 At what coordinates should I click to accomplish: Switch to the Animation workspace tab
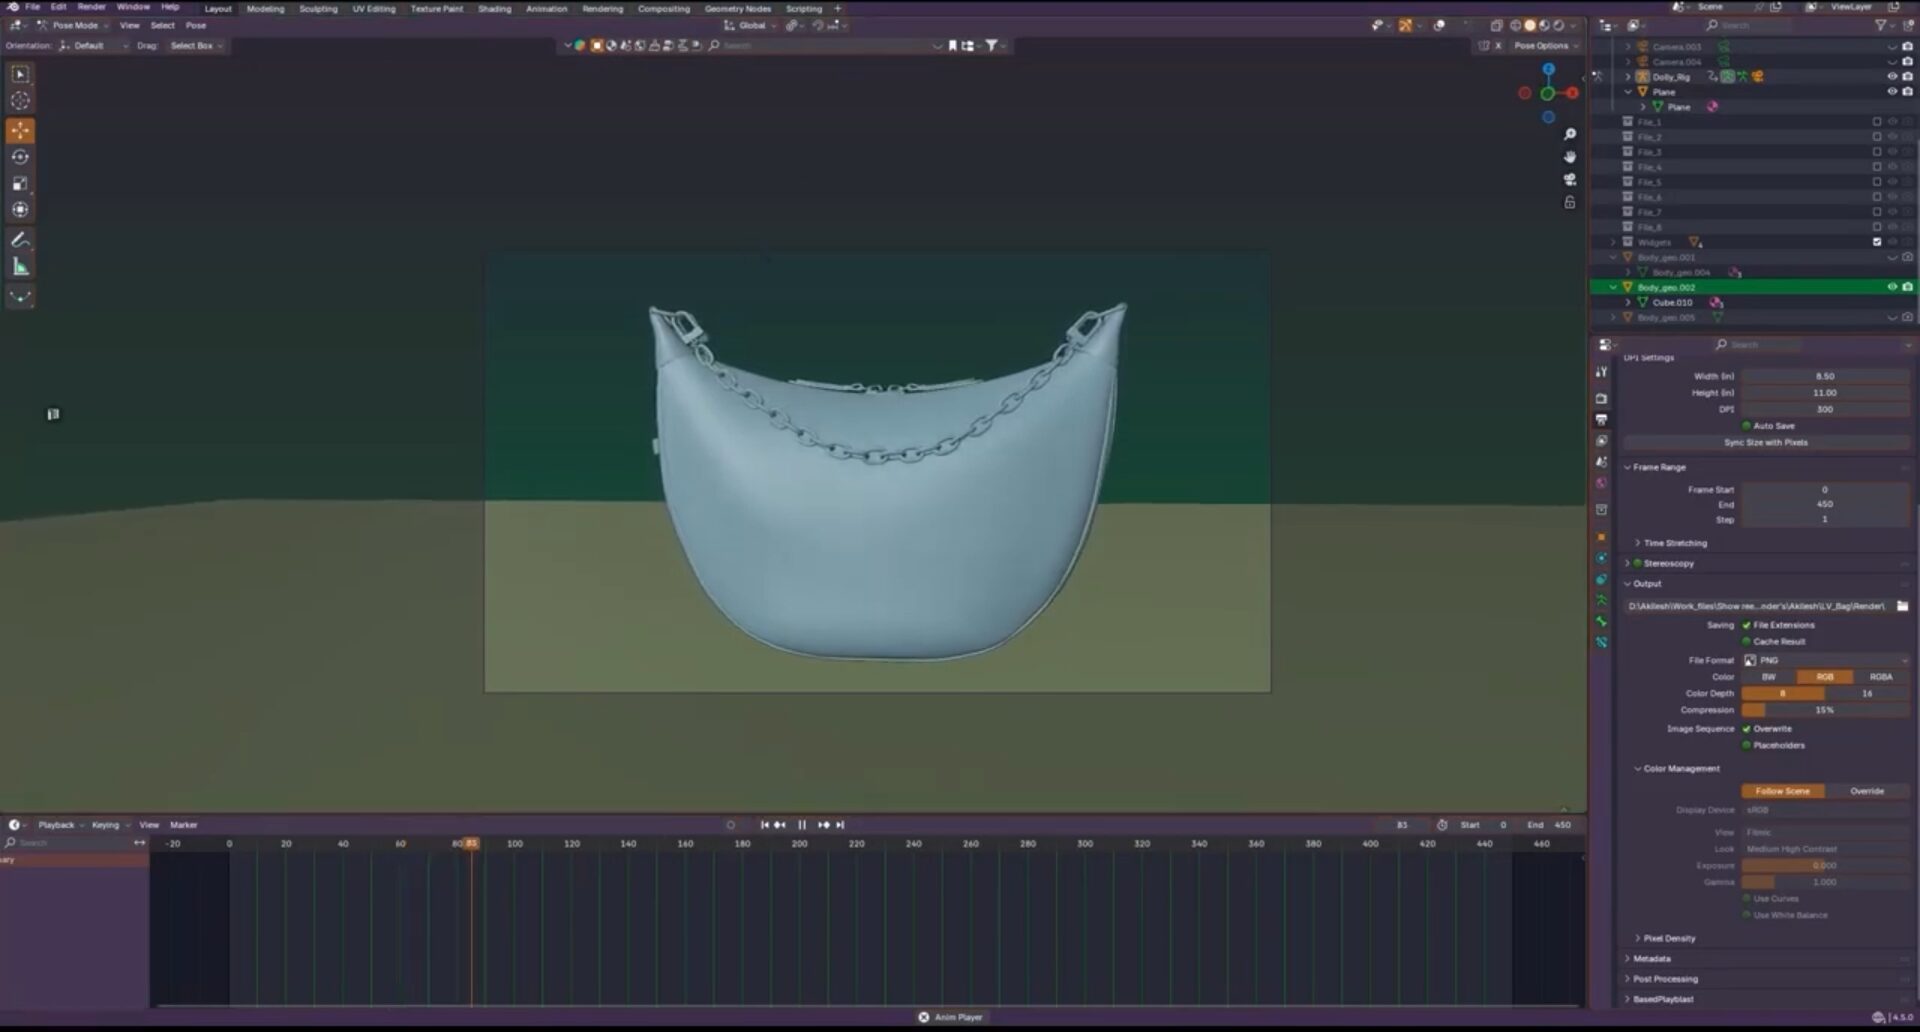click(x=546, y=8)
